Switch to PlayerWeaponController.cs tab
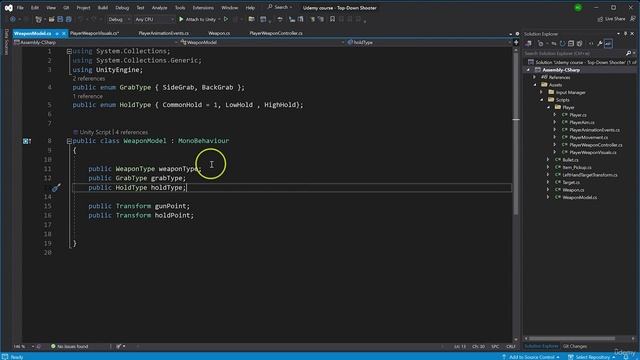 coord(276,33)
